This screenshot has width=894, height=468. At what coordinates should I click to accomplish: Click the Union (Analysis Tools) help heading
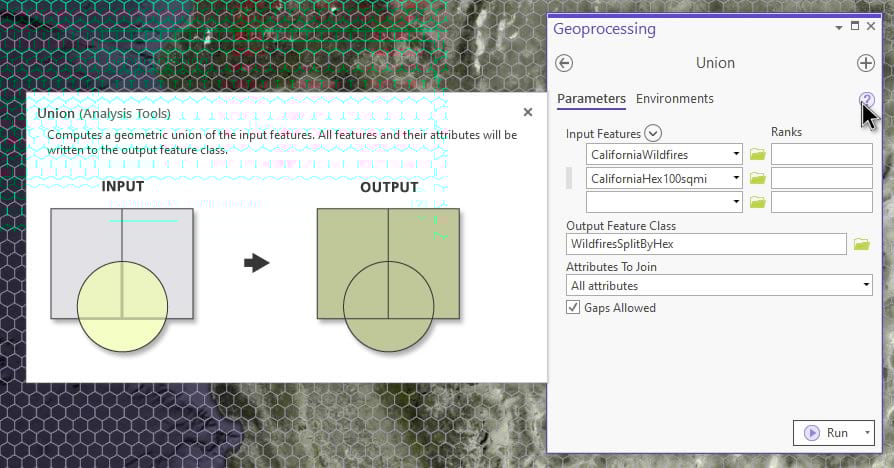[104, 113]
